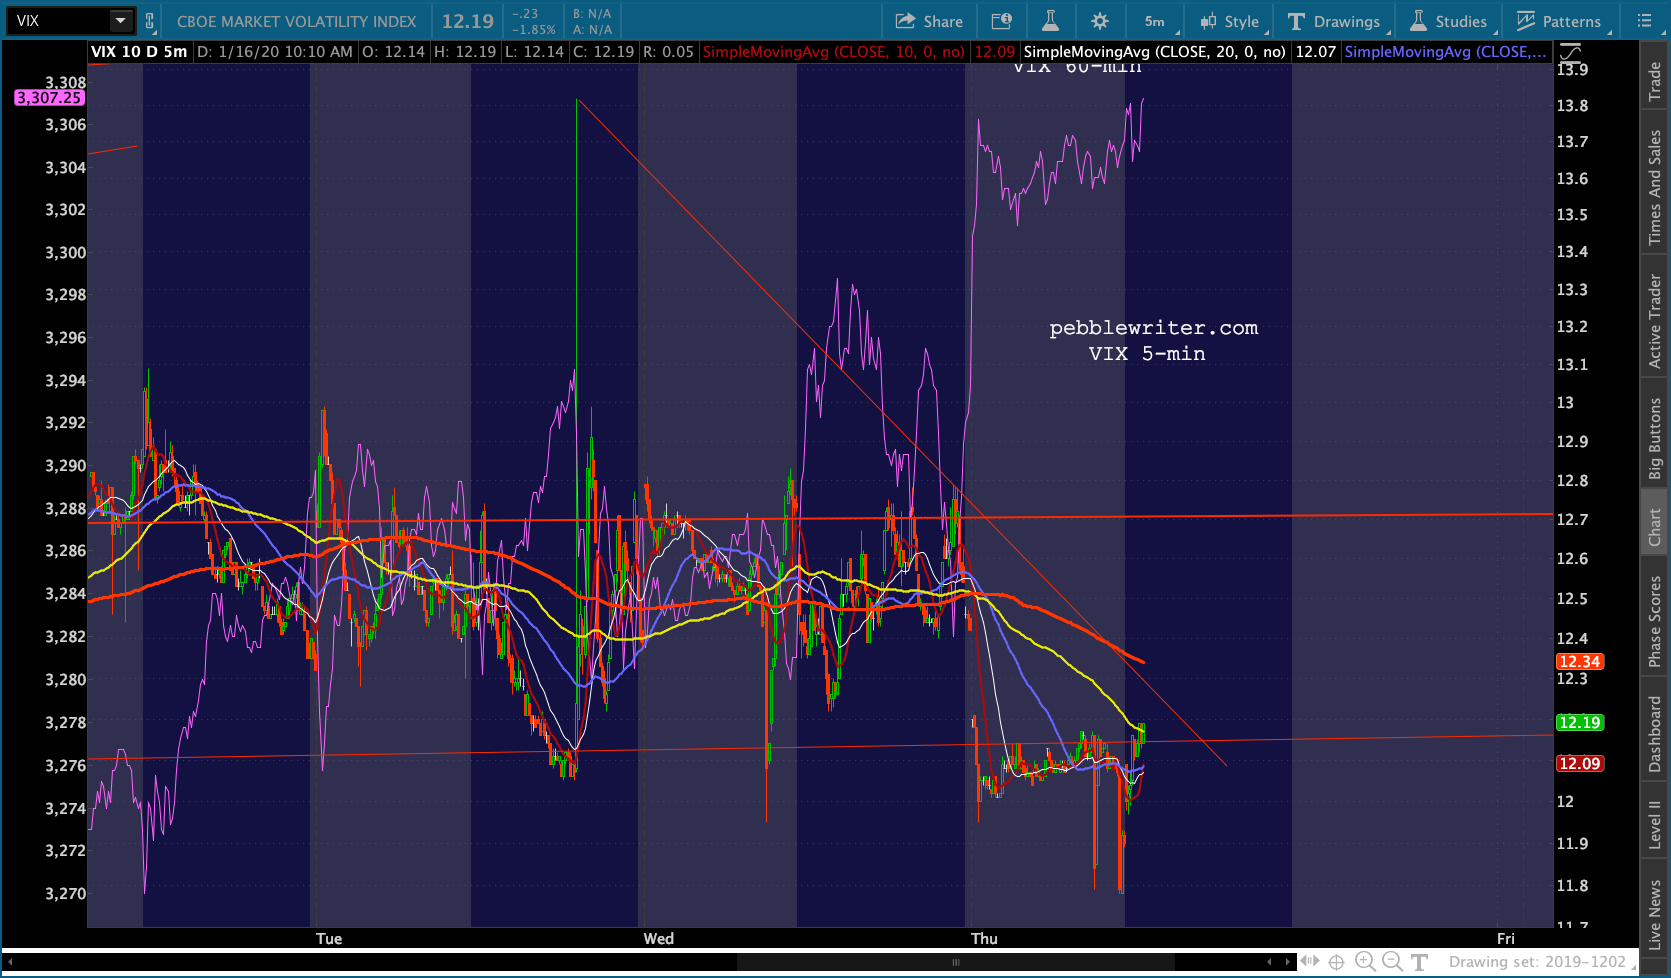Toggle the symbol link clipboard icon

click(150, 21)
